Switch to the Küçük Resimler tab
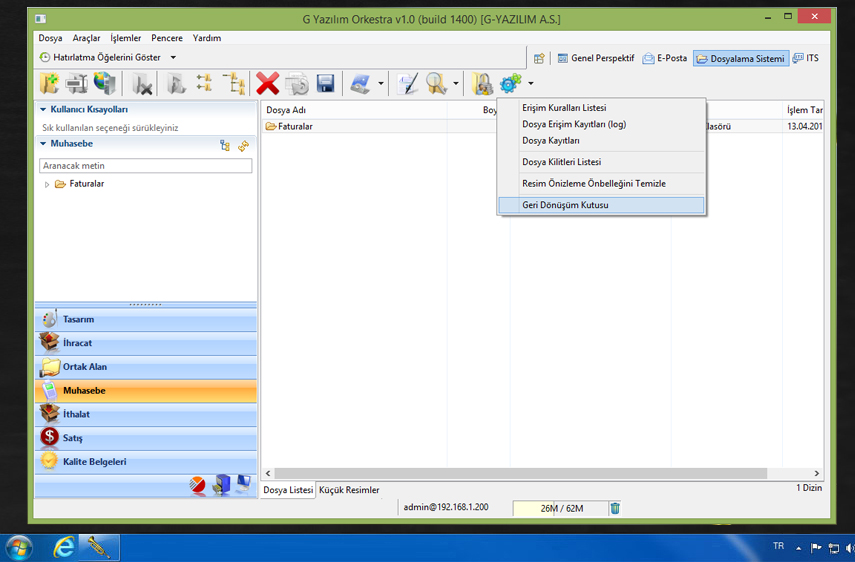855x562 pixels. [x=349, y=490]
